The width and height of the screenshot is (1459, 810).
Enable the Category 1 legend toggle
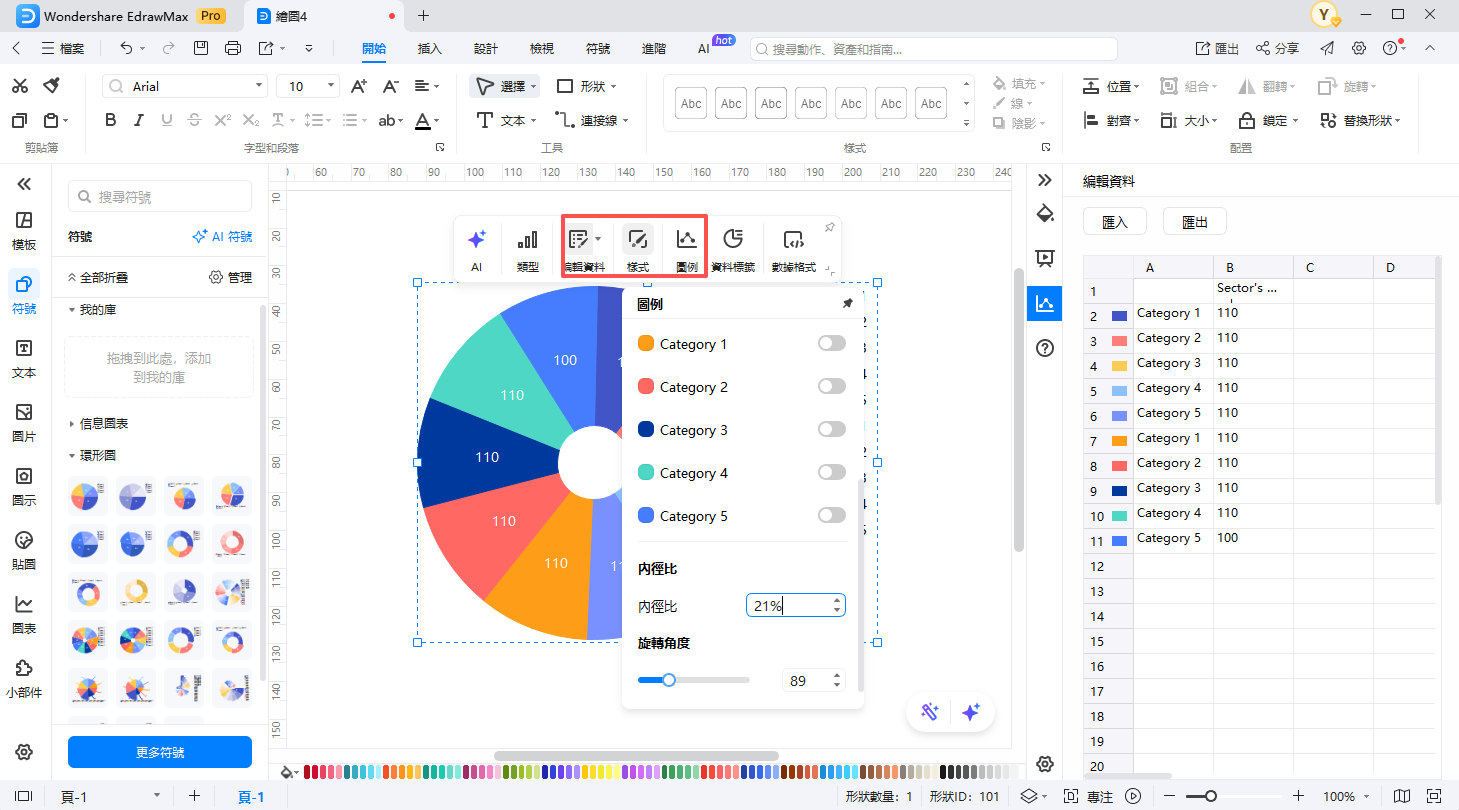coord(830,343)
